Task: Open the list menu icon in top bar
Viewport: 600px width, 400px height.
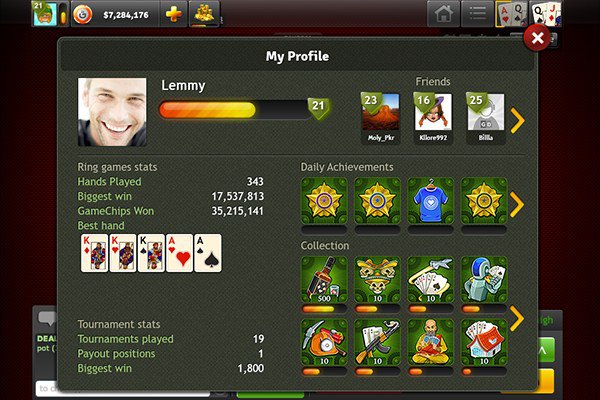Action: (x=477, y=14)
